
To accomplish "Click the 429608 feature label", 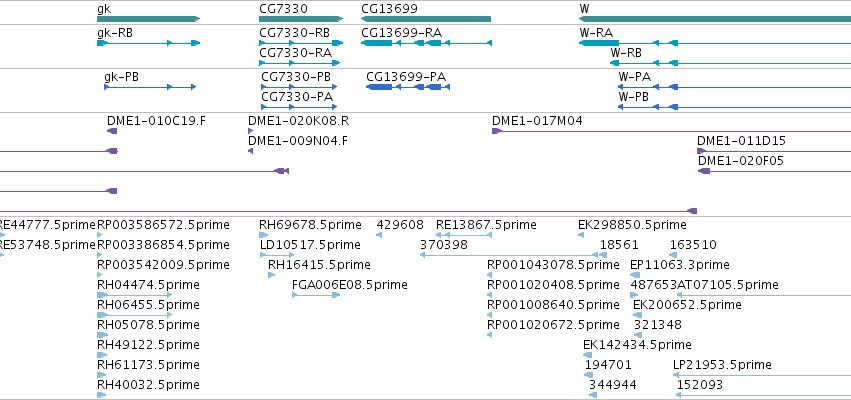I will click(x=400, y=225).
